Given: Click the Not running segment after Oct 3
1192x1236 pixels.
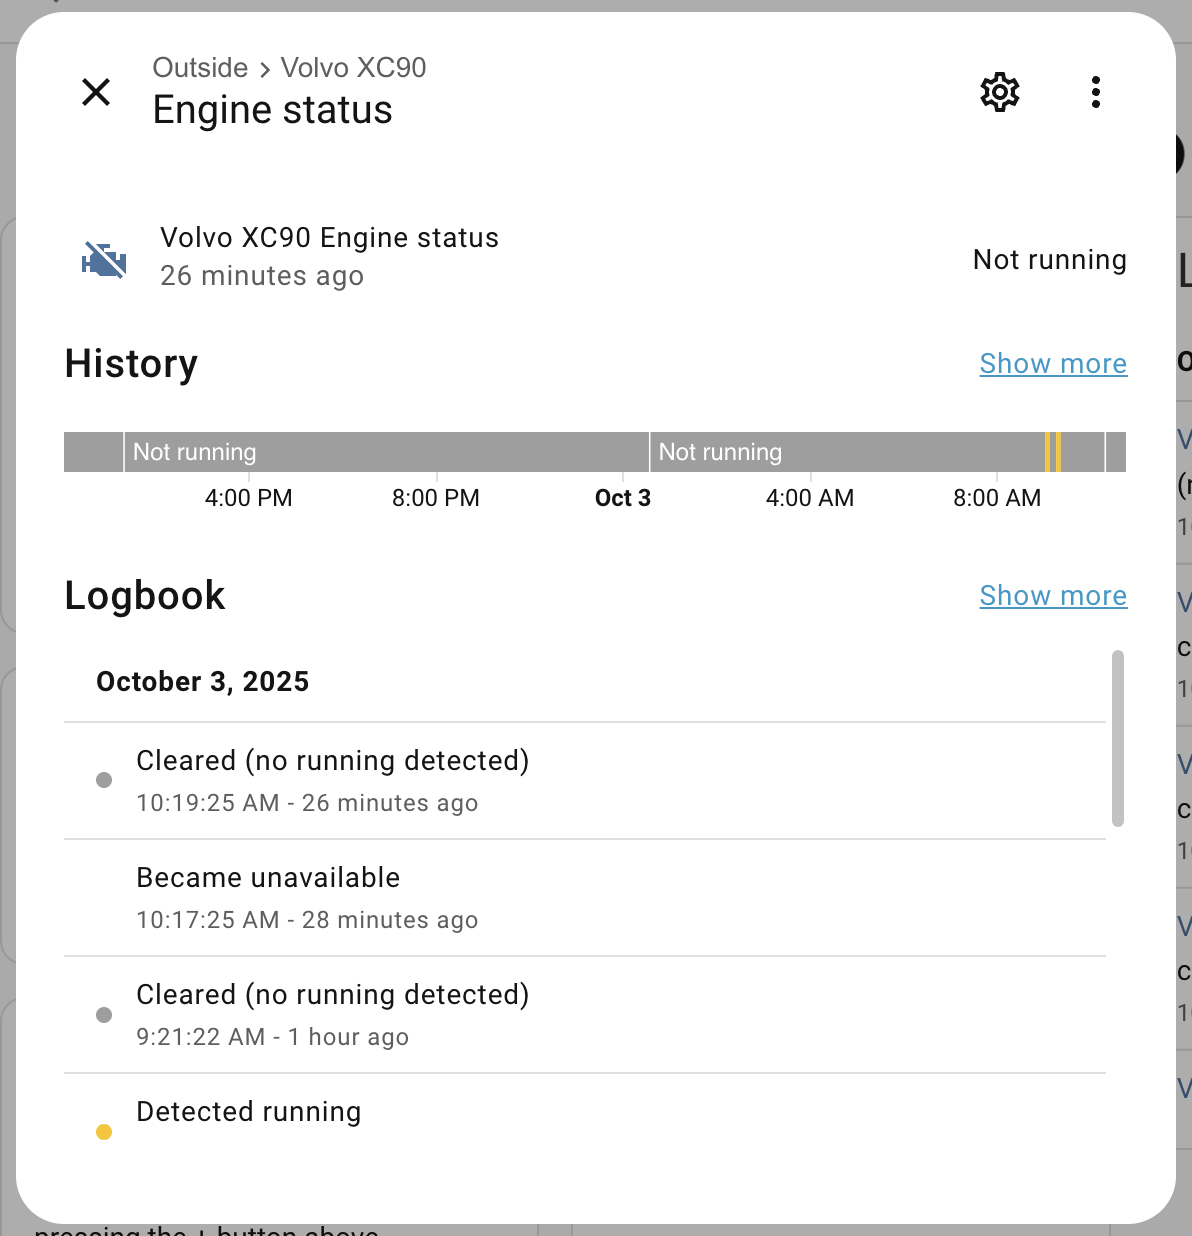Looking at the screenshot, I should pyautogui.click(x=845, y=452).
